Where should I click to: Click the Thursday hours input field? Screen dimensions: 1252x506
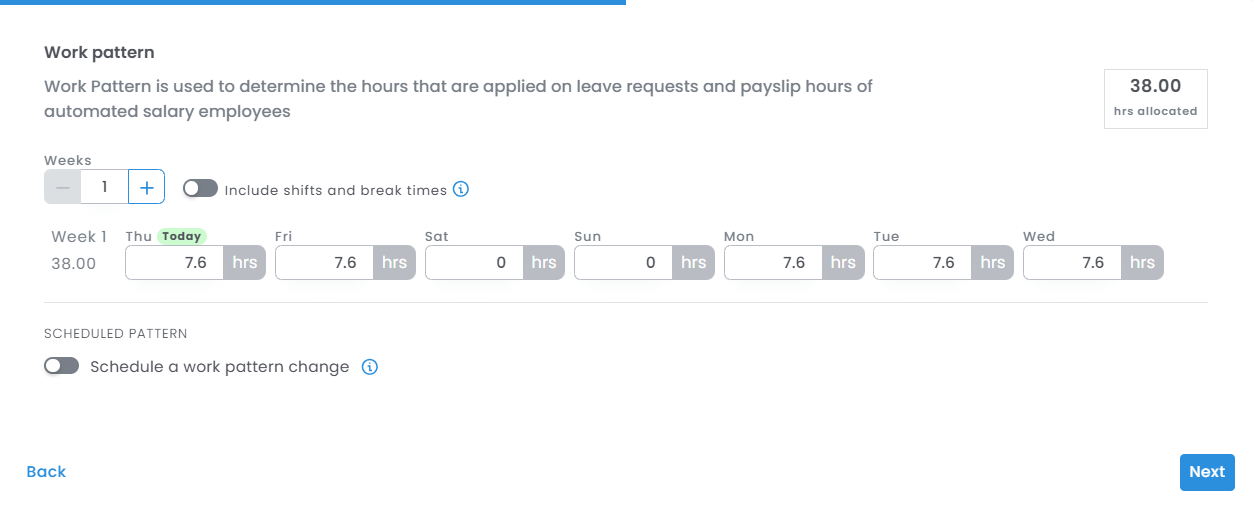(x=175, y=263)
